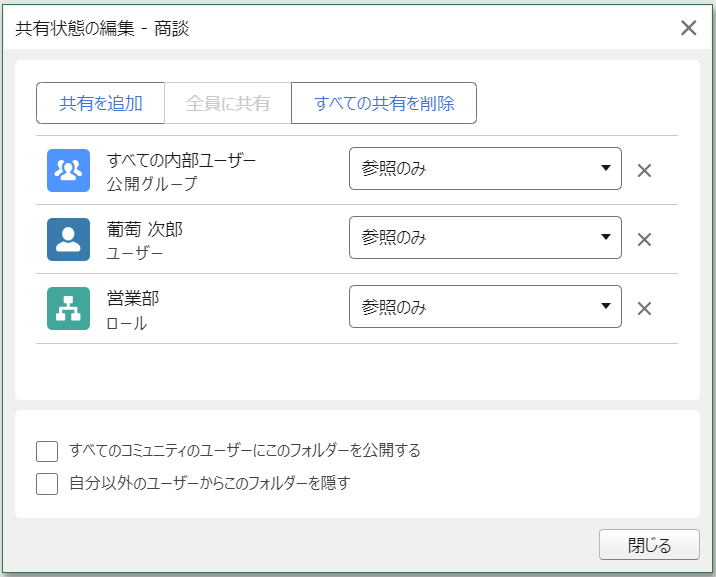716x577 pixels.
Task: Click the 全員に共有 button
Action: pos(227,103)
